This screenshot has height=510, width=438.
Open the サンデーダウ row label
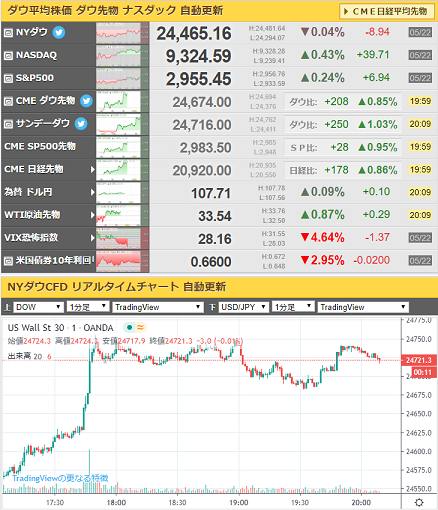(x=43, y=124)
